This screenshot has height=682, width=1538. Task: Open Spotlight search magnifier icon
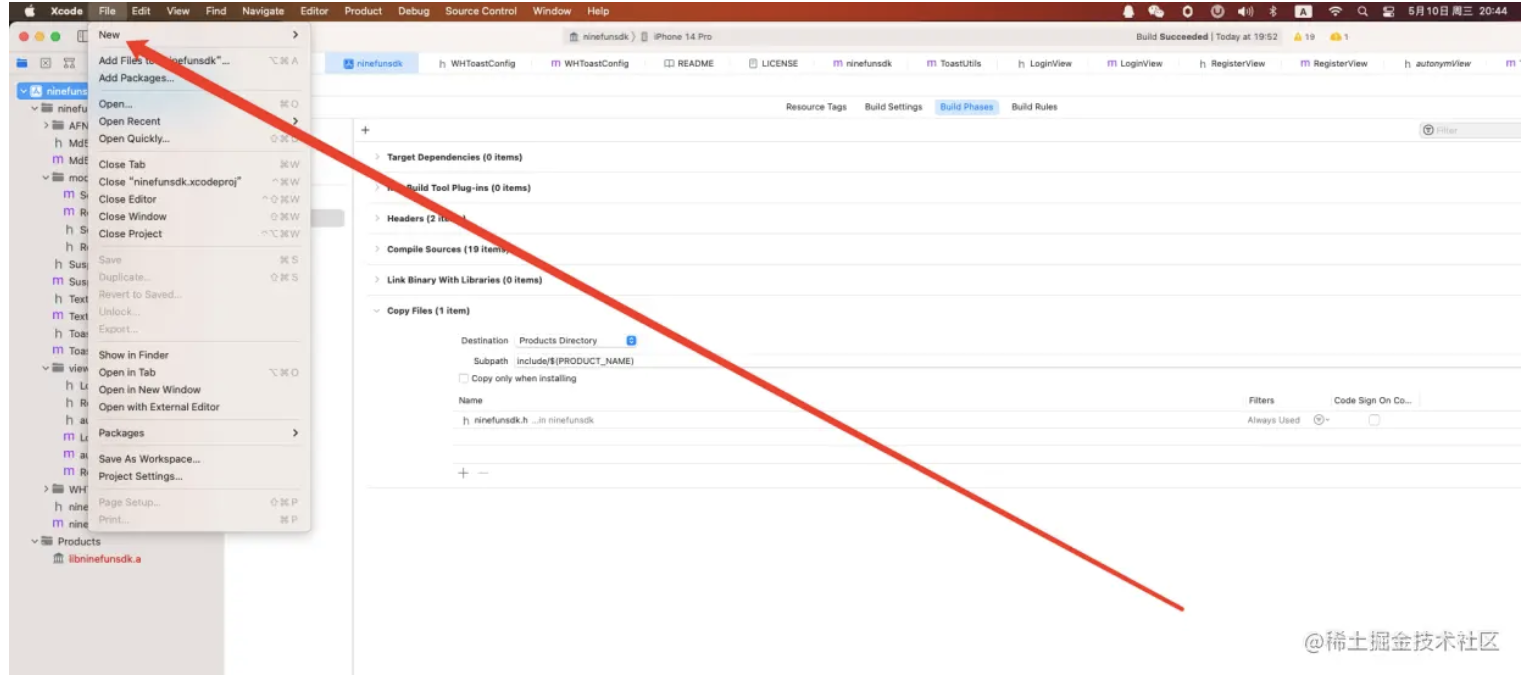[x=1362, y=11]
